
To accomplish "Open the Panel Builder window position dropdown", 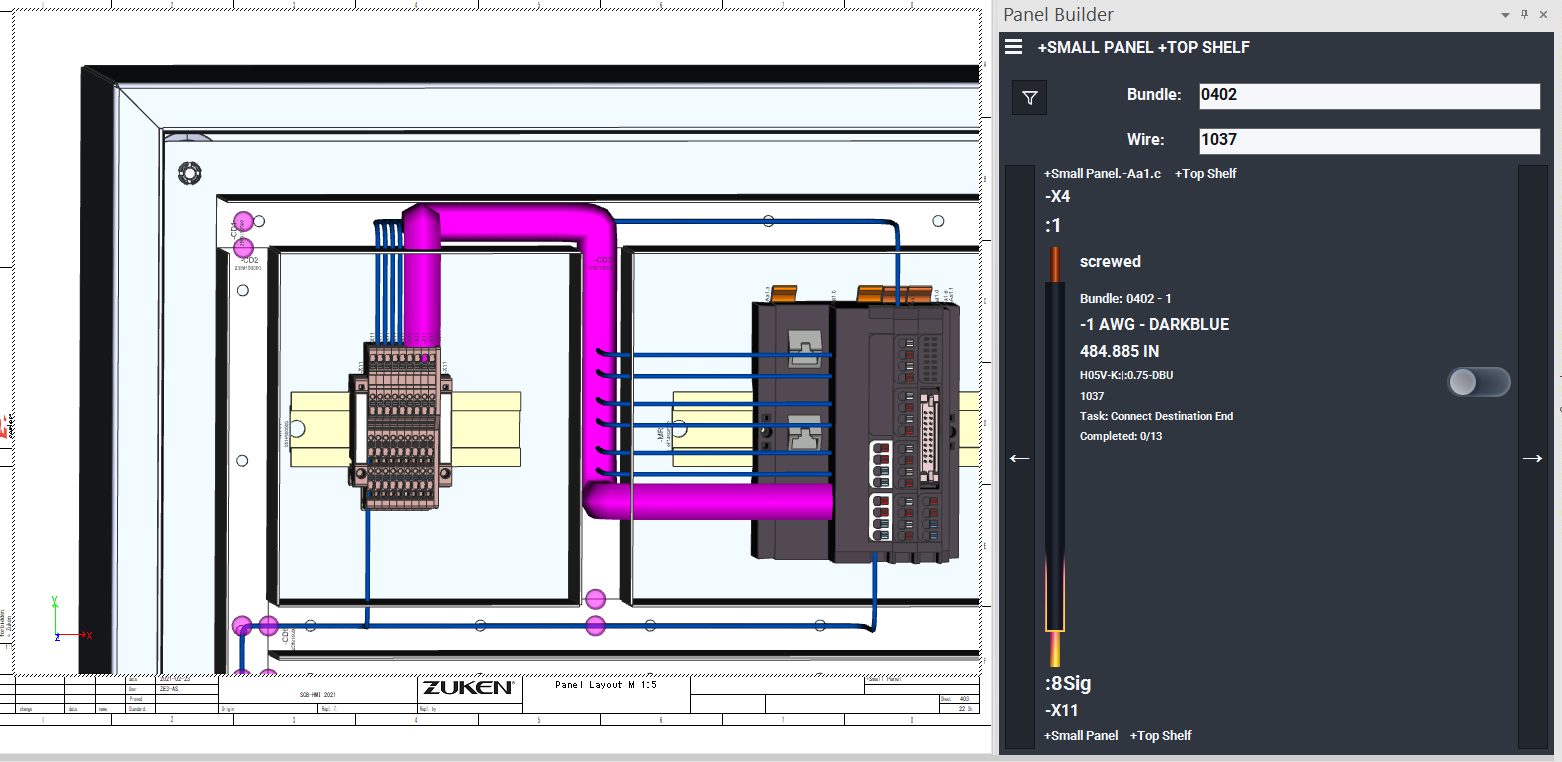I will point(1505,15).
